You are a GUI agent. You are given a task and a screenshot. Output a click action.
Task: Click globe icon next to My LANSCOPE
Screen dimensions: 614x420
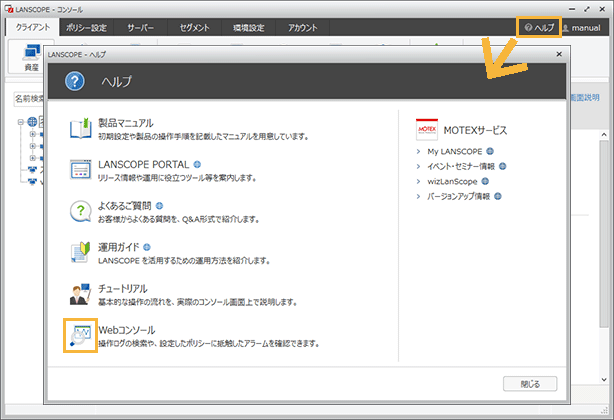coord(490,151)
